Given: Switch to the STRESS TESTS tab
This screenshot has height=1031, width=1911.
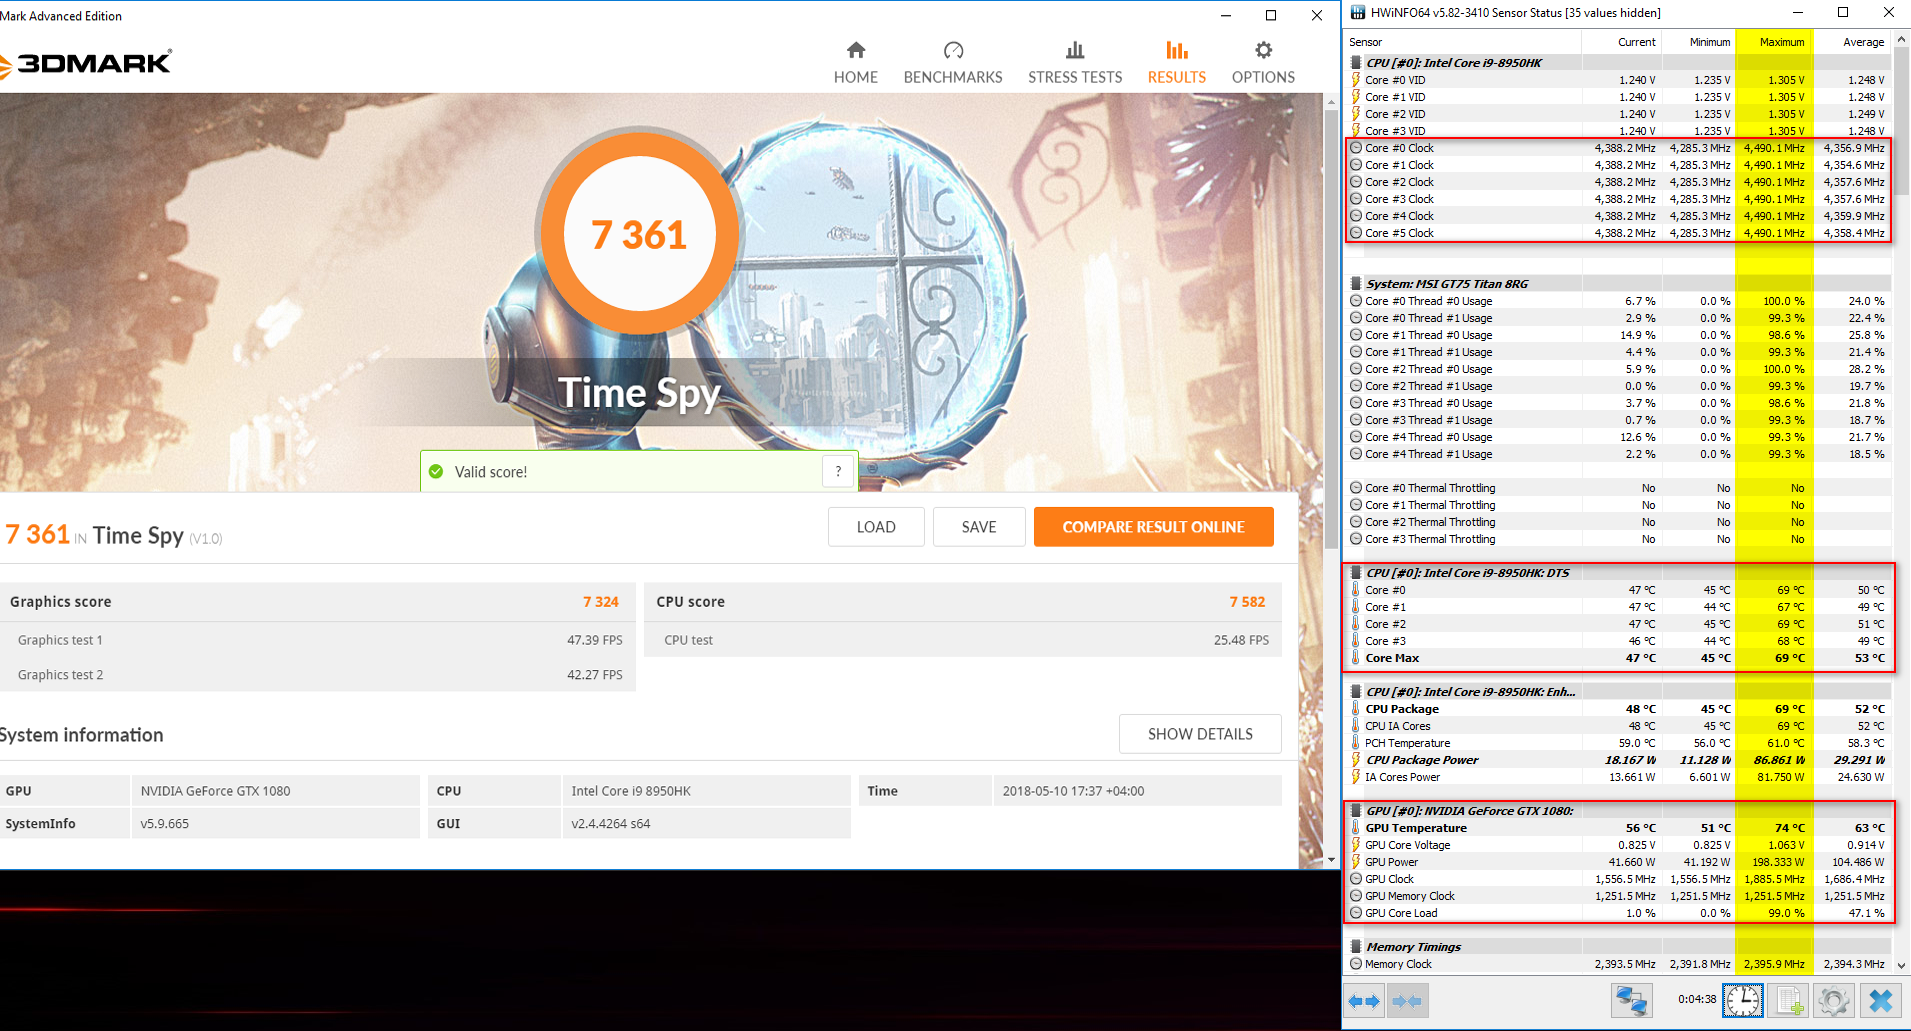Looking at the screenshot, I should [x=1075, y=63].
